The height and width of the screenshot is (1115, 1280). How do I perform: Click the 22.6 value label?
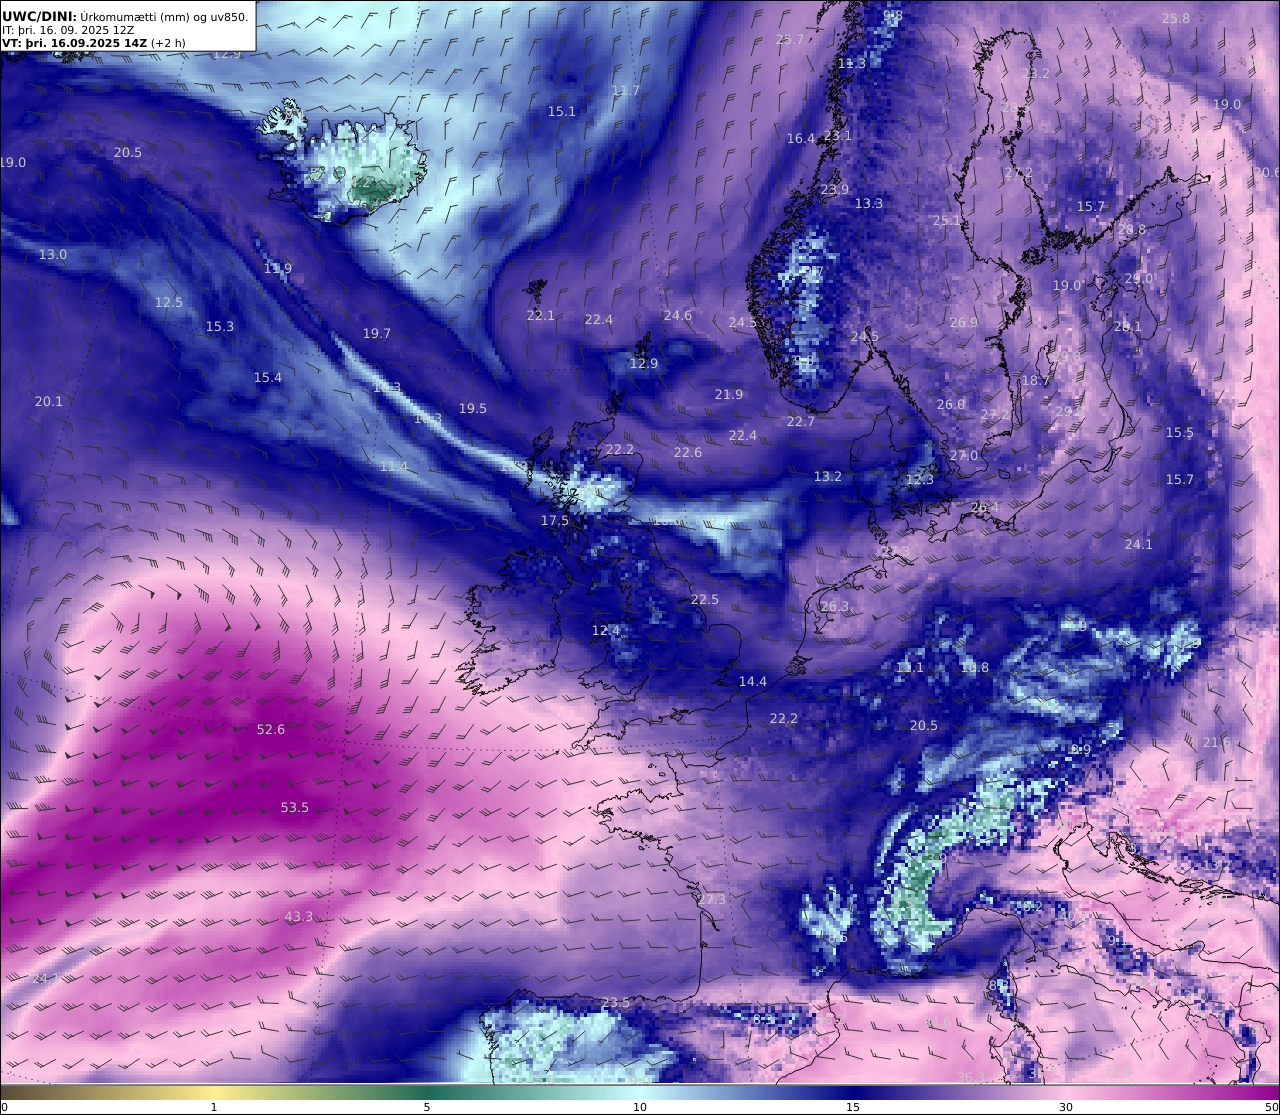click(x=688, y=453)
